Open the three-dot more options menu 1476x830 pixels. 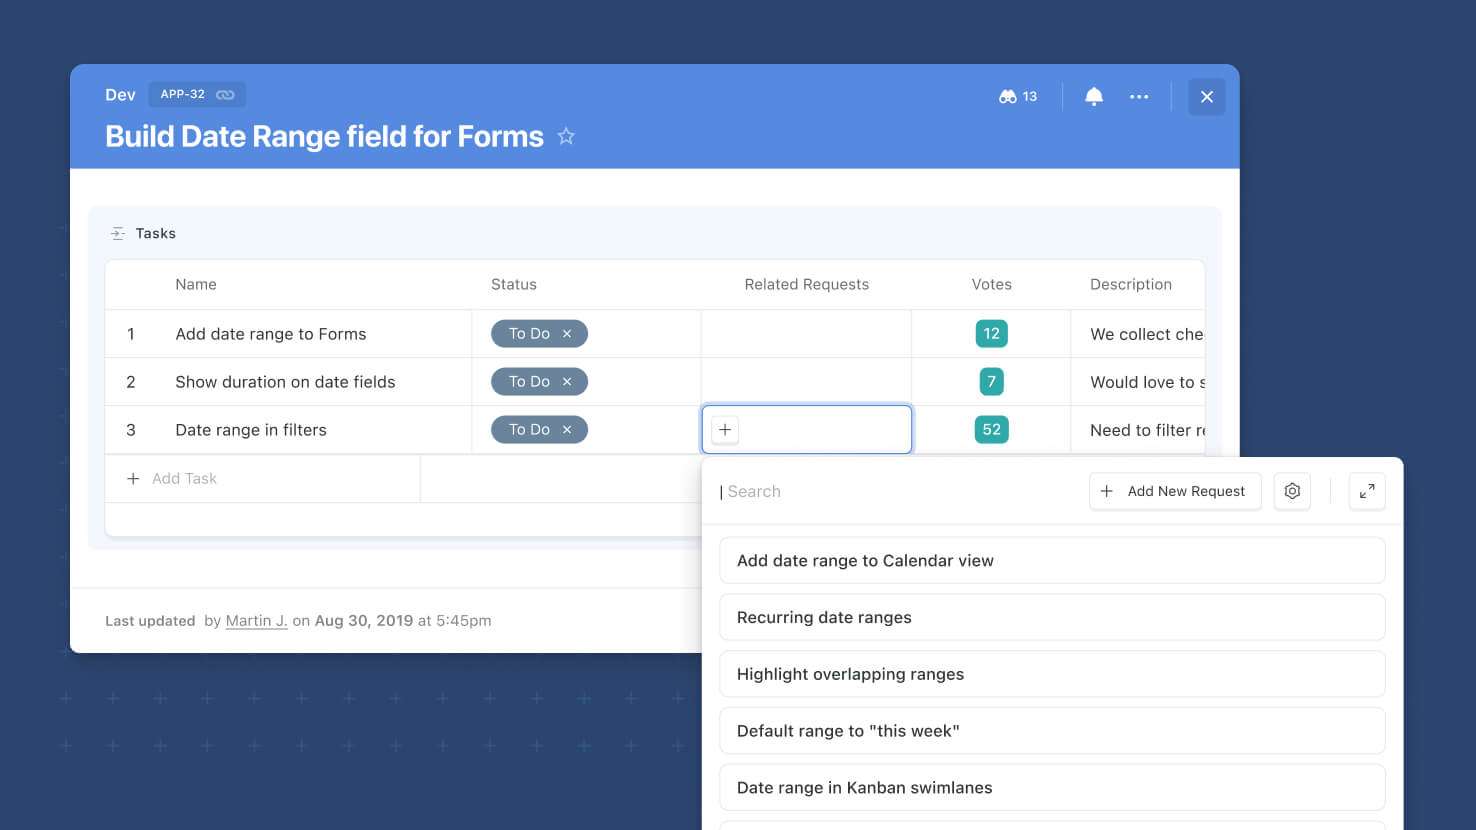[1139, 97]
